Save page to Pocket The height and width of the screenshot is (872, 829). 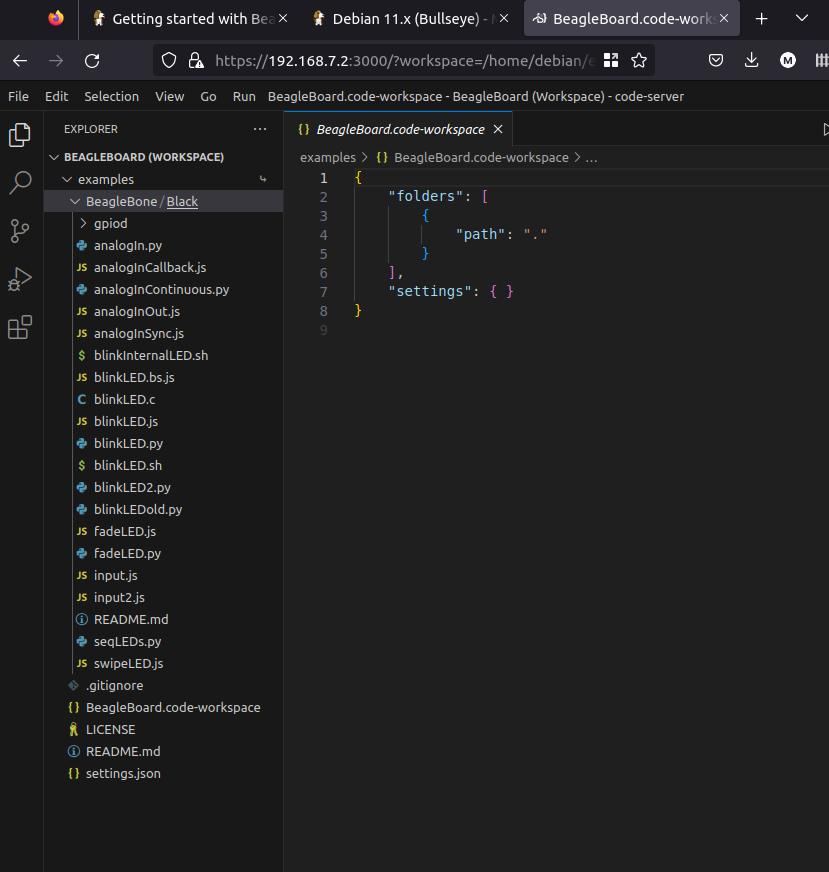716,60
